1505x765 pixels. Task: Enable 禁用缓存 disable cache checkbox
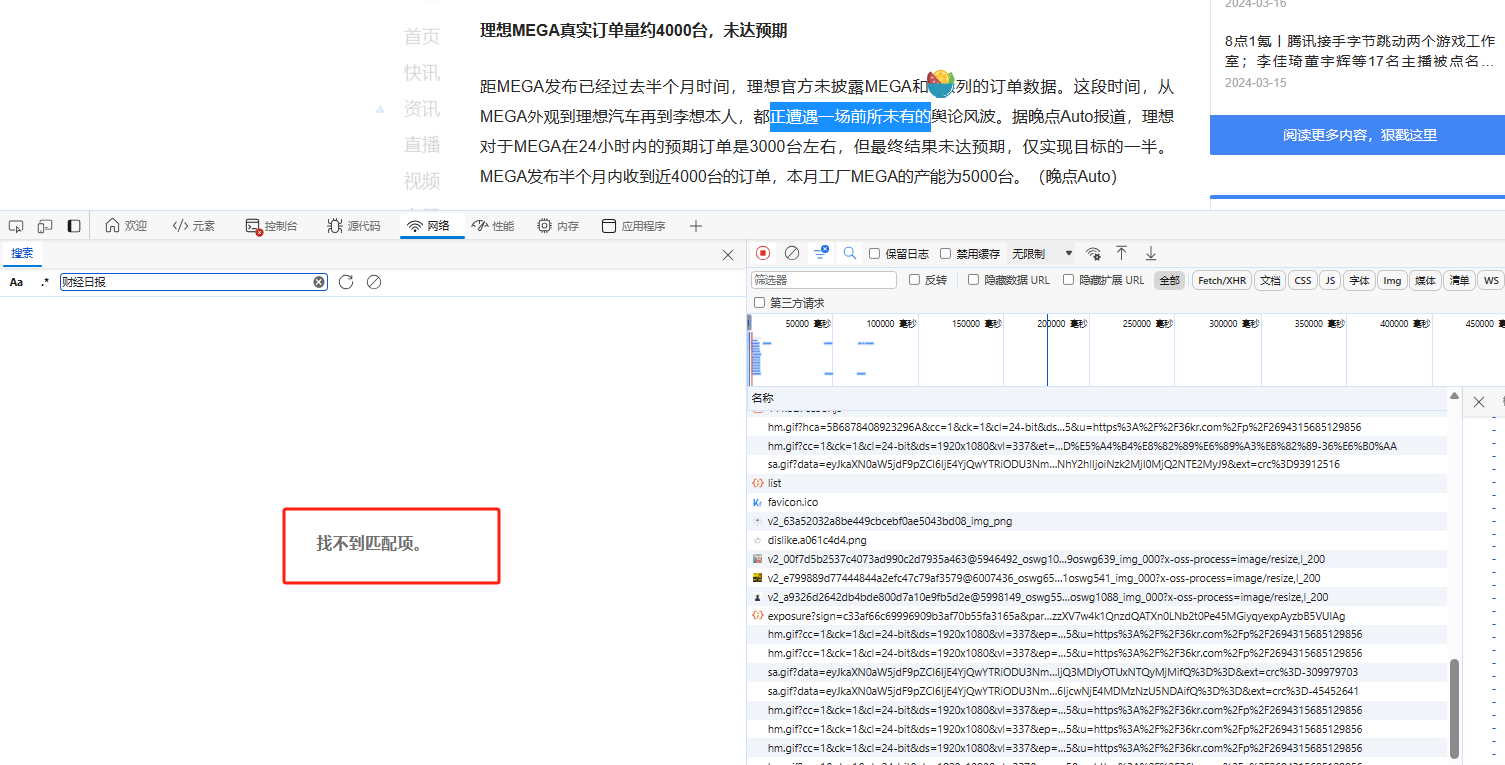(x=946, y=254)
